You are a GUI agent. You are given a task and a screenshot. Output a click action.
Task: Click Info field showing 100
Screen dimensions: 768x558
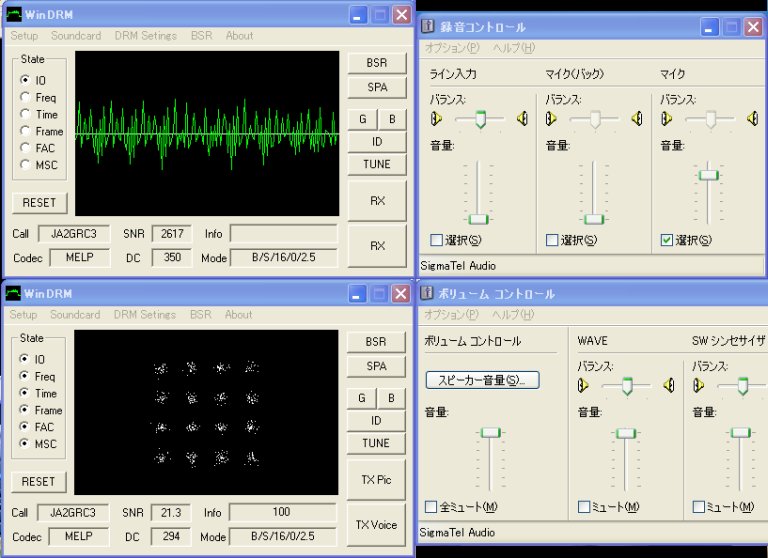(x=283, y=512)
